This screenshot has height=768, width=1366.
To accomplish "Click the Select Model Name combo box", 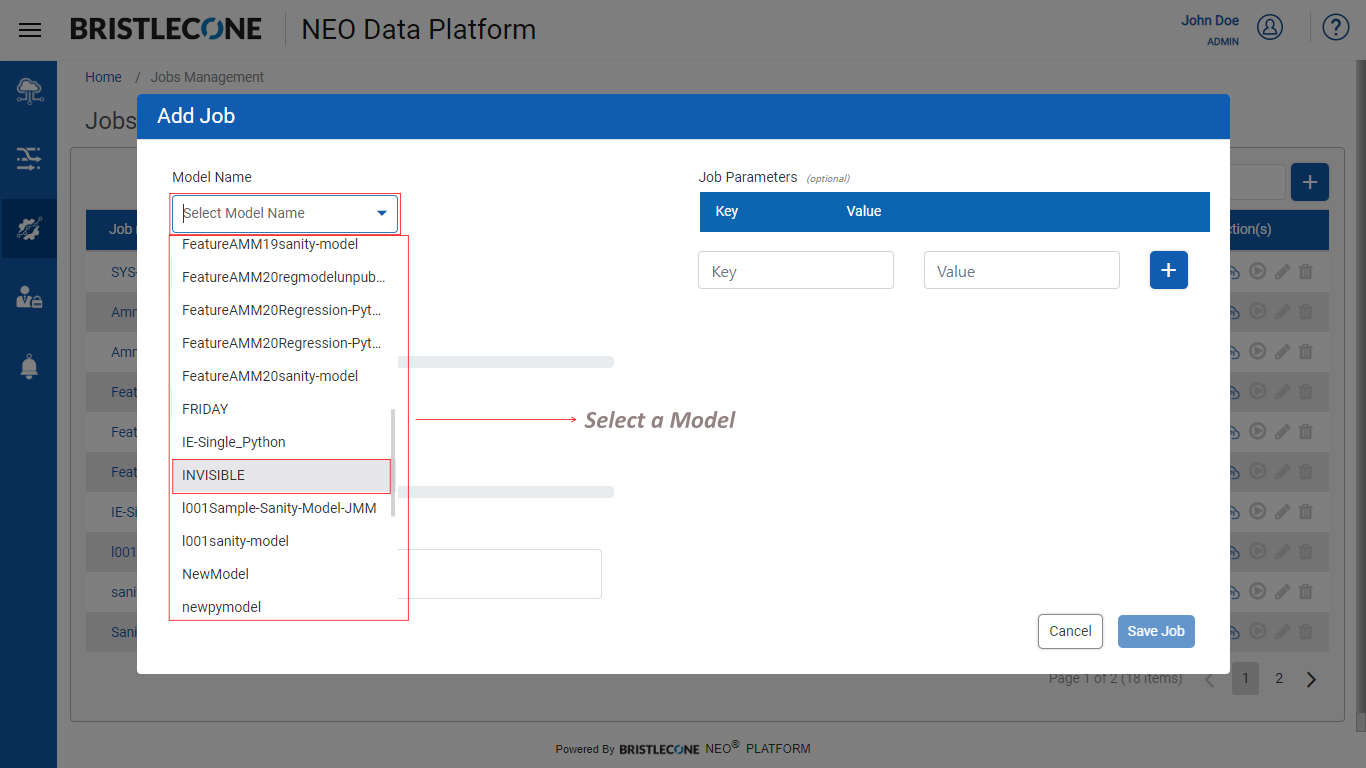I will (x=285, y=214).
